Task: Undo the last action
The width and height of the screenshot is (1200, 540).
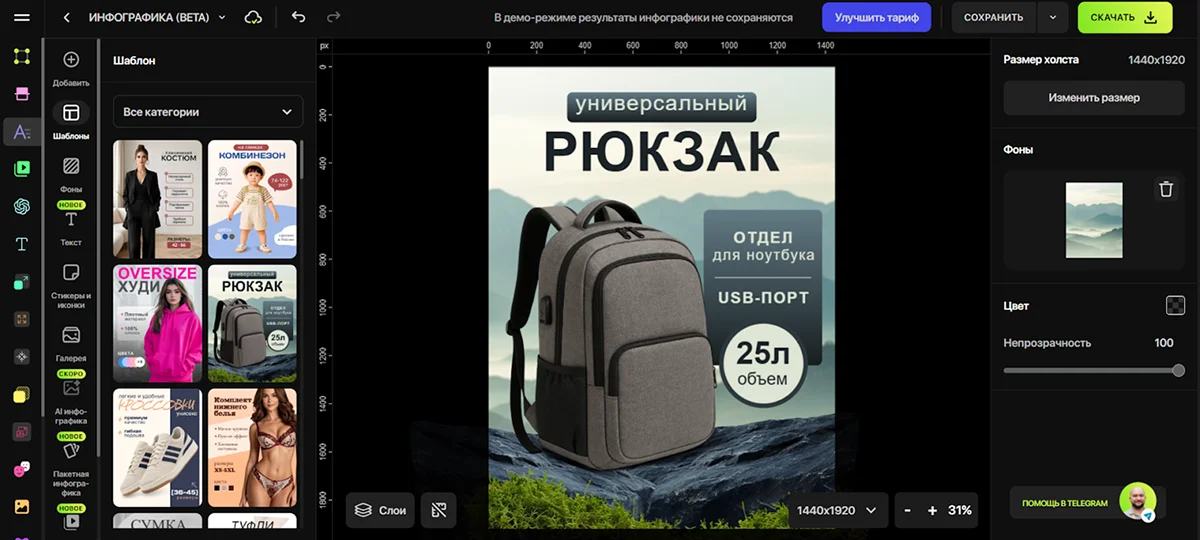Action: (x=298, y=17)
